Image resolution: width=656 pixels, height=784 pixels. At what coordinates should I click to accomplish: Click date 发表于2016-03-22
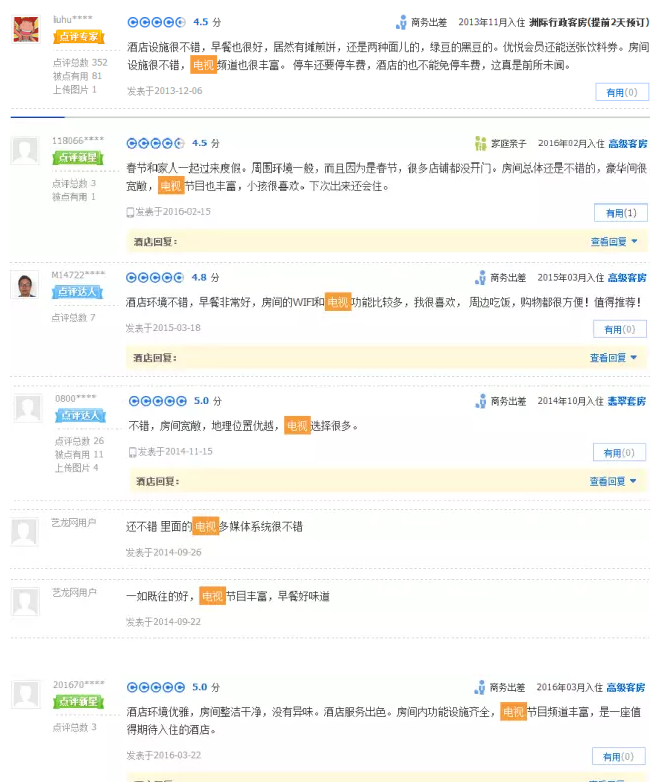click(x=164, y=756)
